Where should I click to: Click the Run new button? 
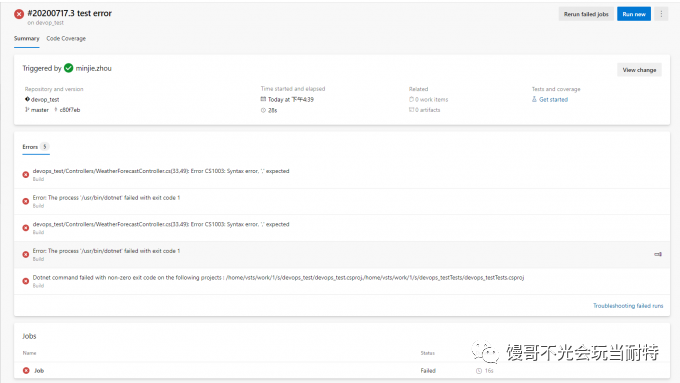click(x=634, y=14)
